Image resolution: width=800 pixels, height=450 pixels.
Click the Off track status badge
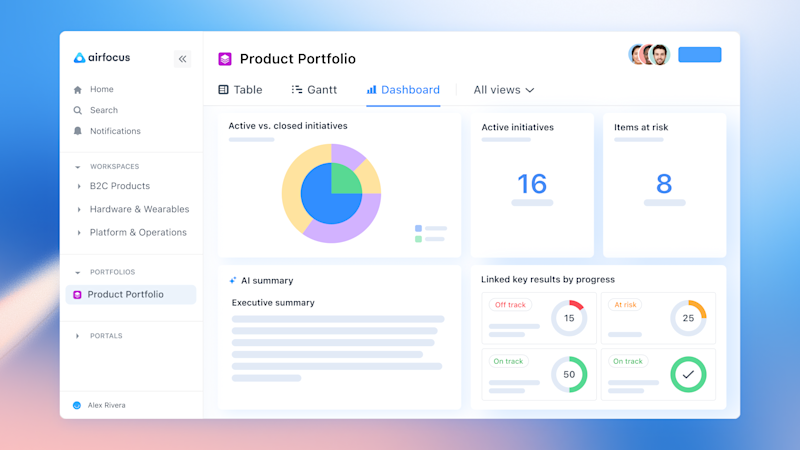pos(510,305)
